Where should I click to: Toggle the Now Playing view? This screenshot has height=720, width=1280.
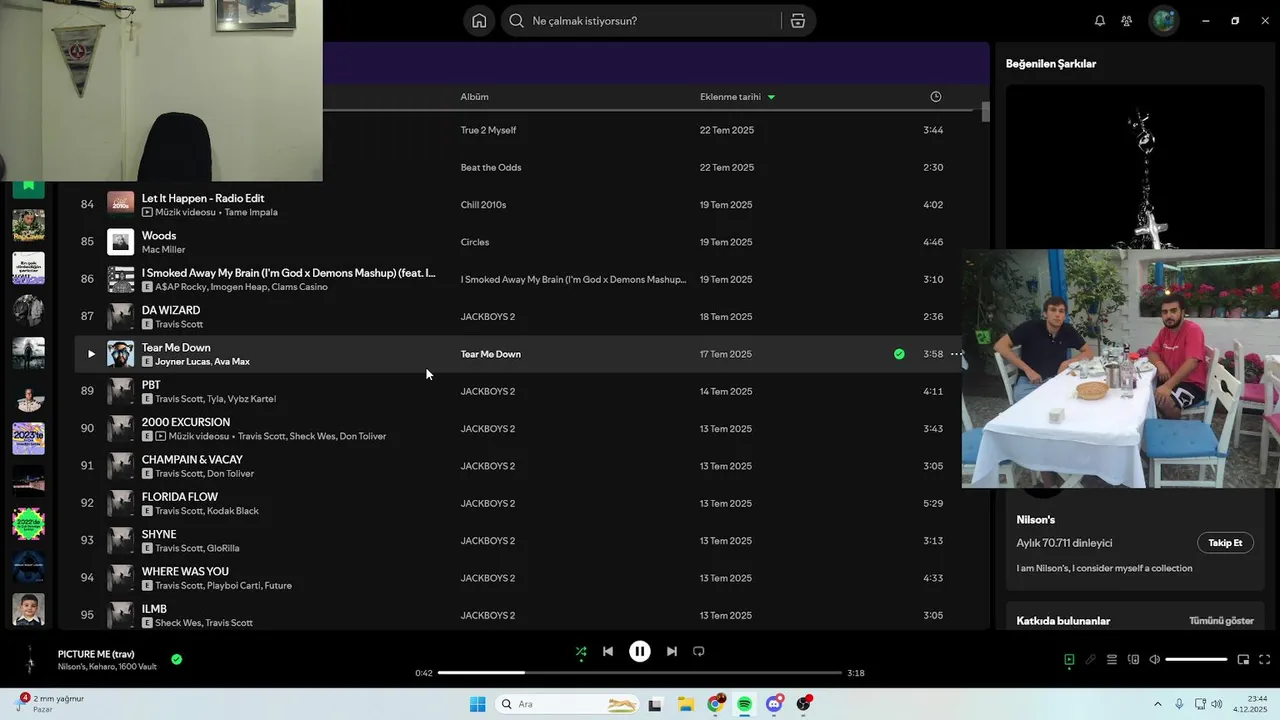tap(1069, 660)
